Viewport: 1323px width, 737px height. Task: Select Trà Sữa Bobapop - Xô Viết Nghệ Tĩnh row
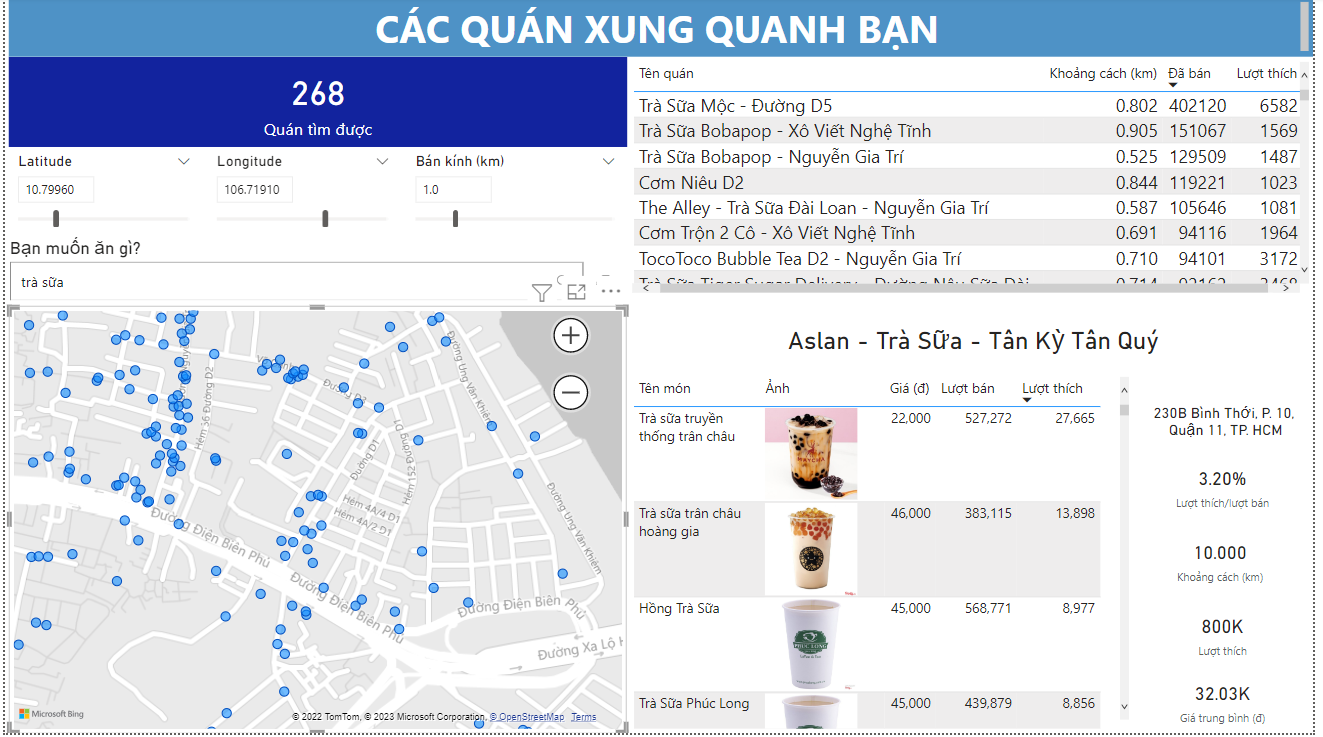(x=966, y=131)
